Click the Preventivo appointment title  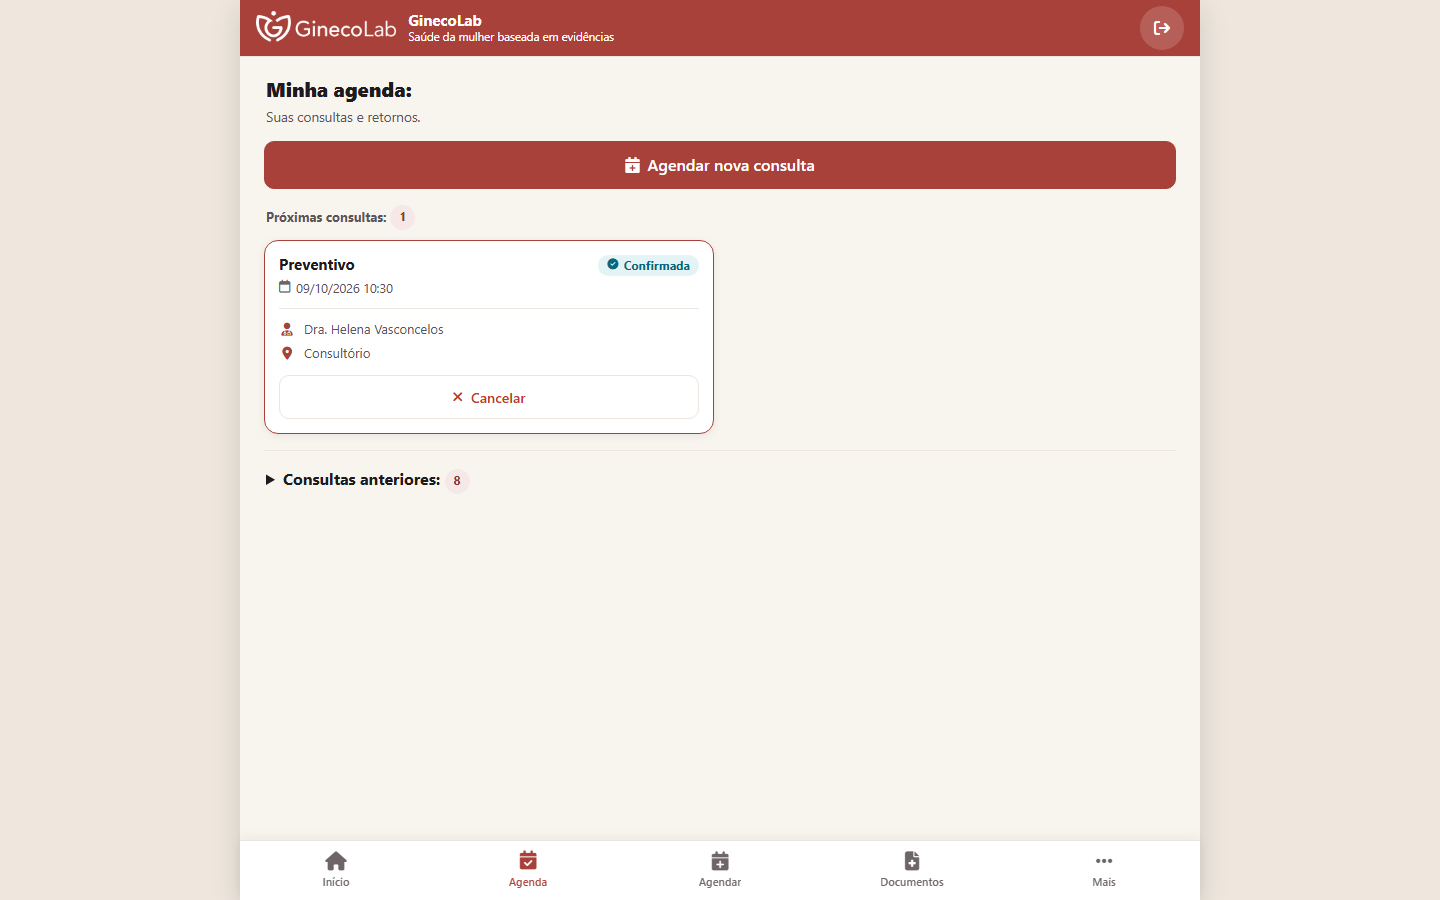(317, 264)
